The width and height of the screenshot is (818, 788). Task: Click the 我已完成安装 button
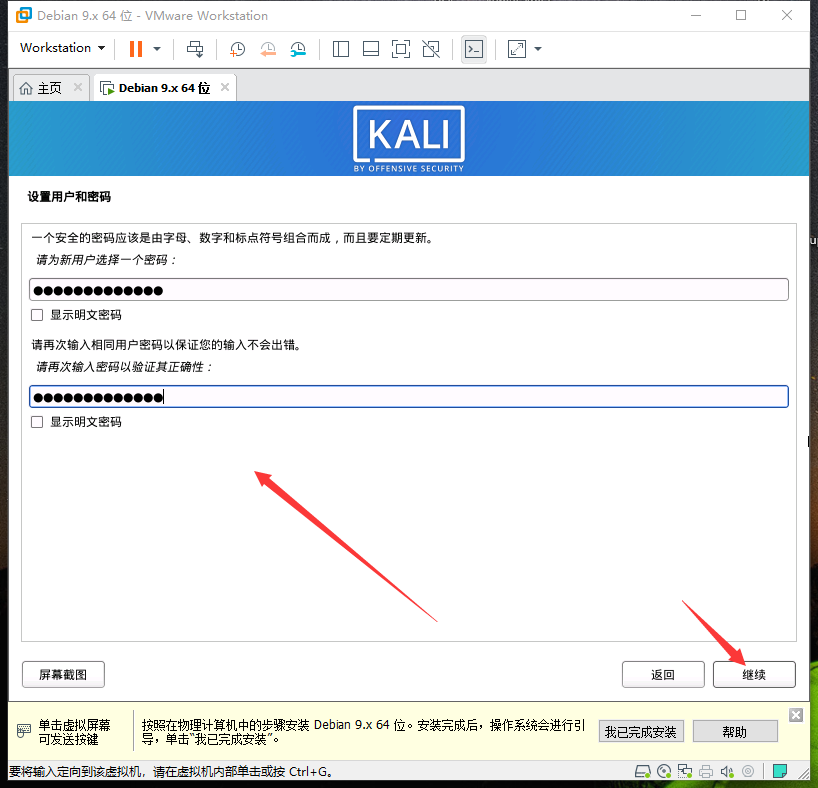pos(641,732)
